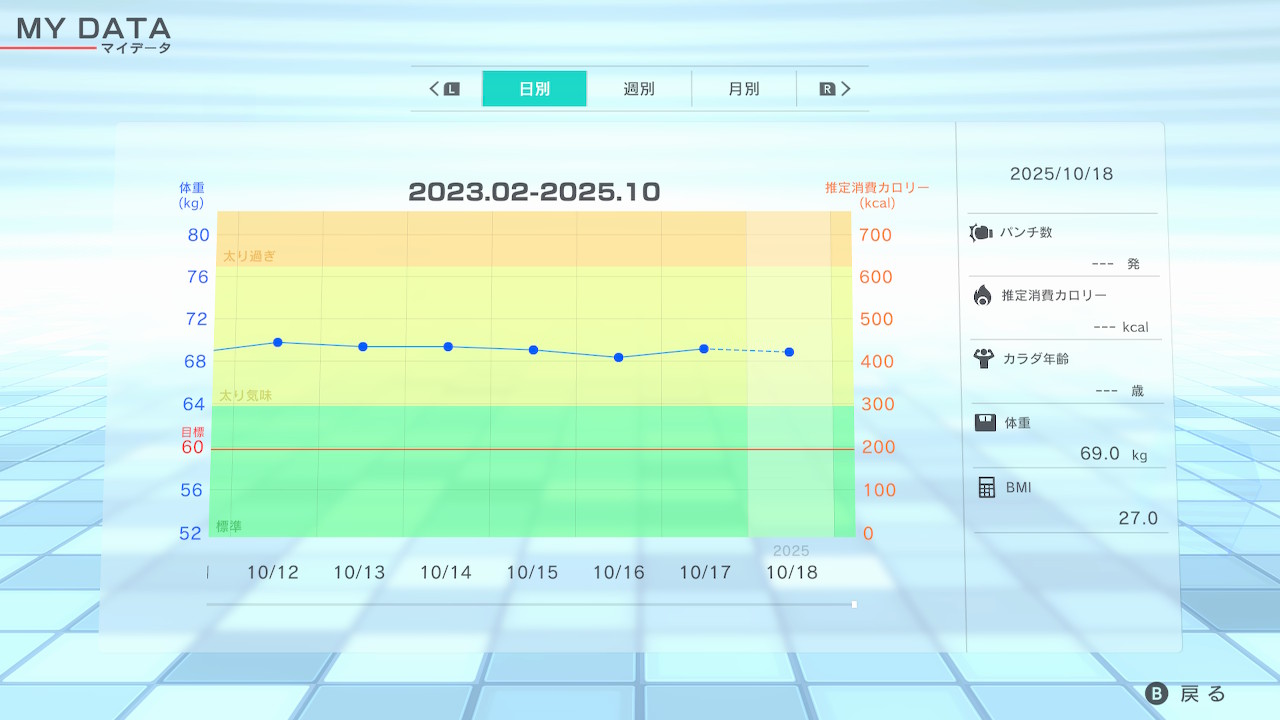
Task: Go to previous tab with left chevron
Action: [435, 89]
